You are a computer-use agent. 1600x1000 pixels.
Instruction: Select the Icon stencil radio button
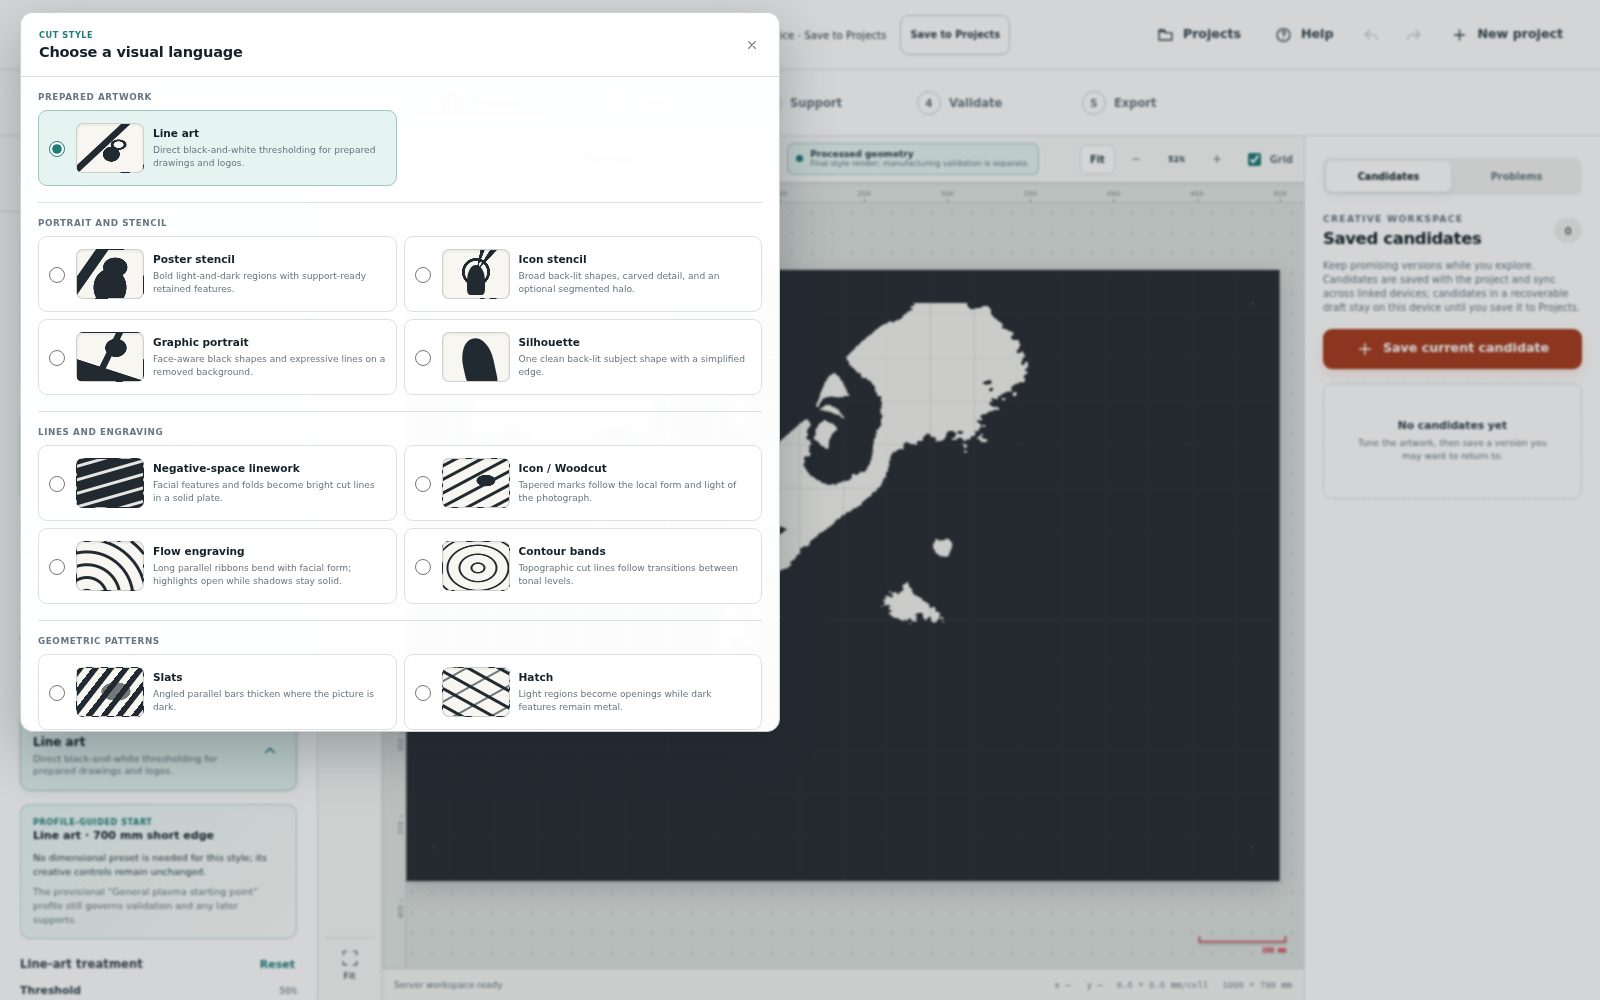423,275
